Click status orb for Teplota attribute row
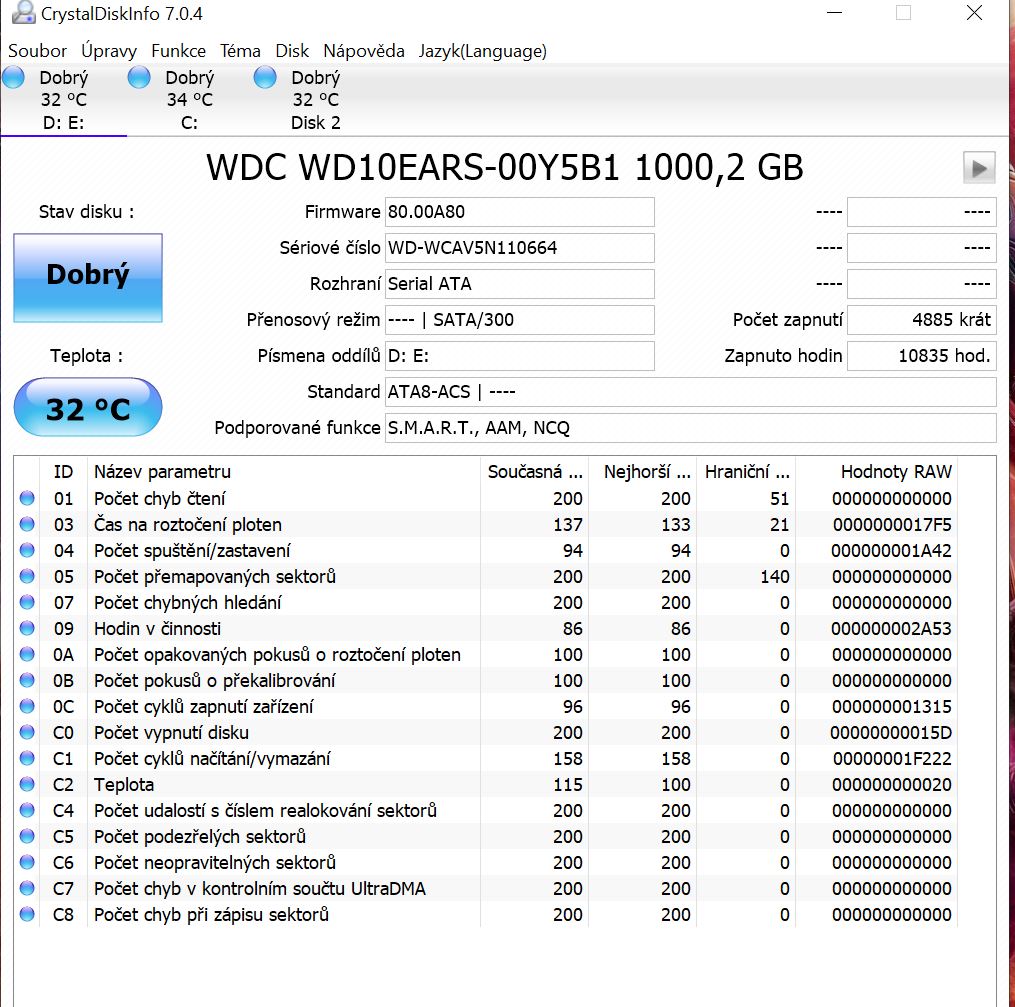This screenshot has height=1007, width=1015. pos(27,784)
